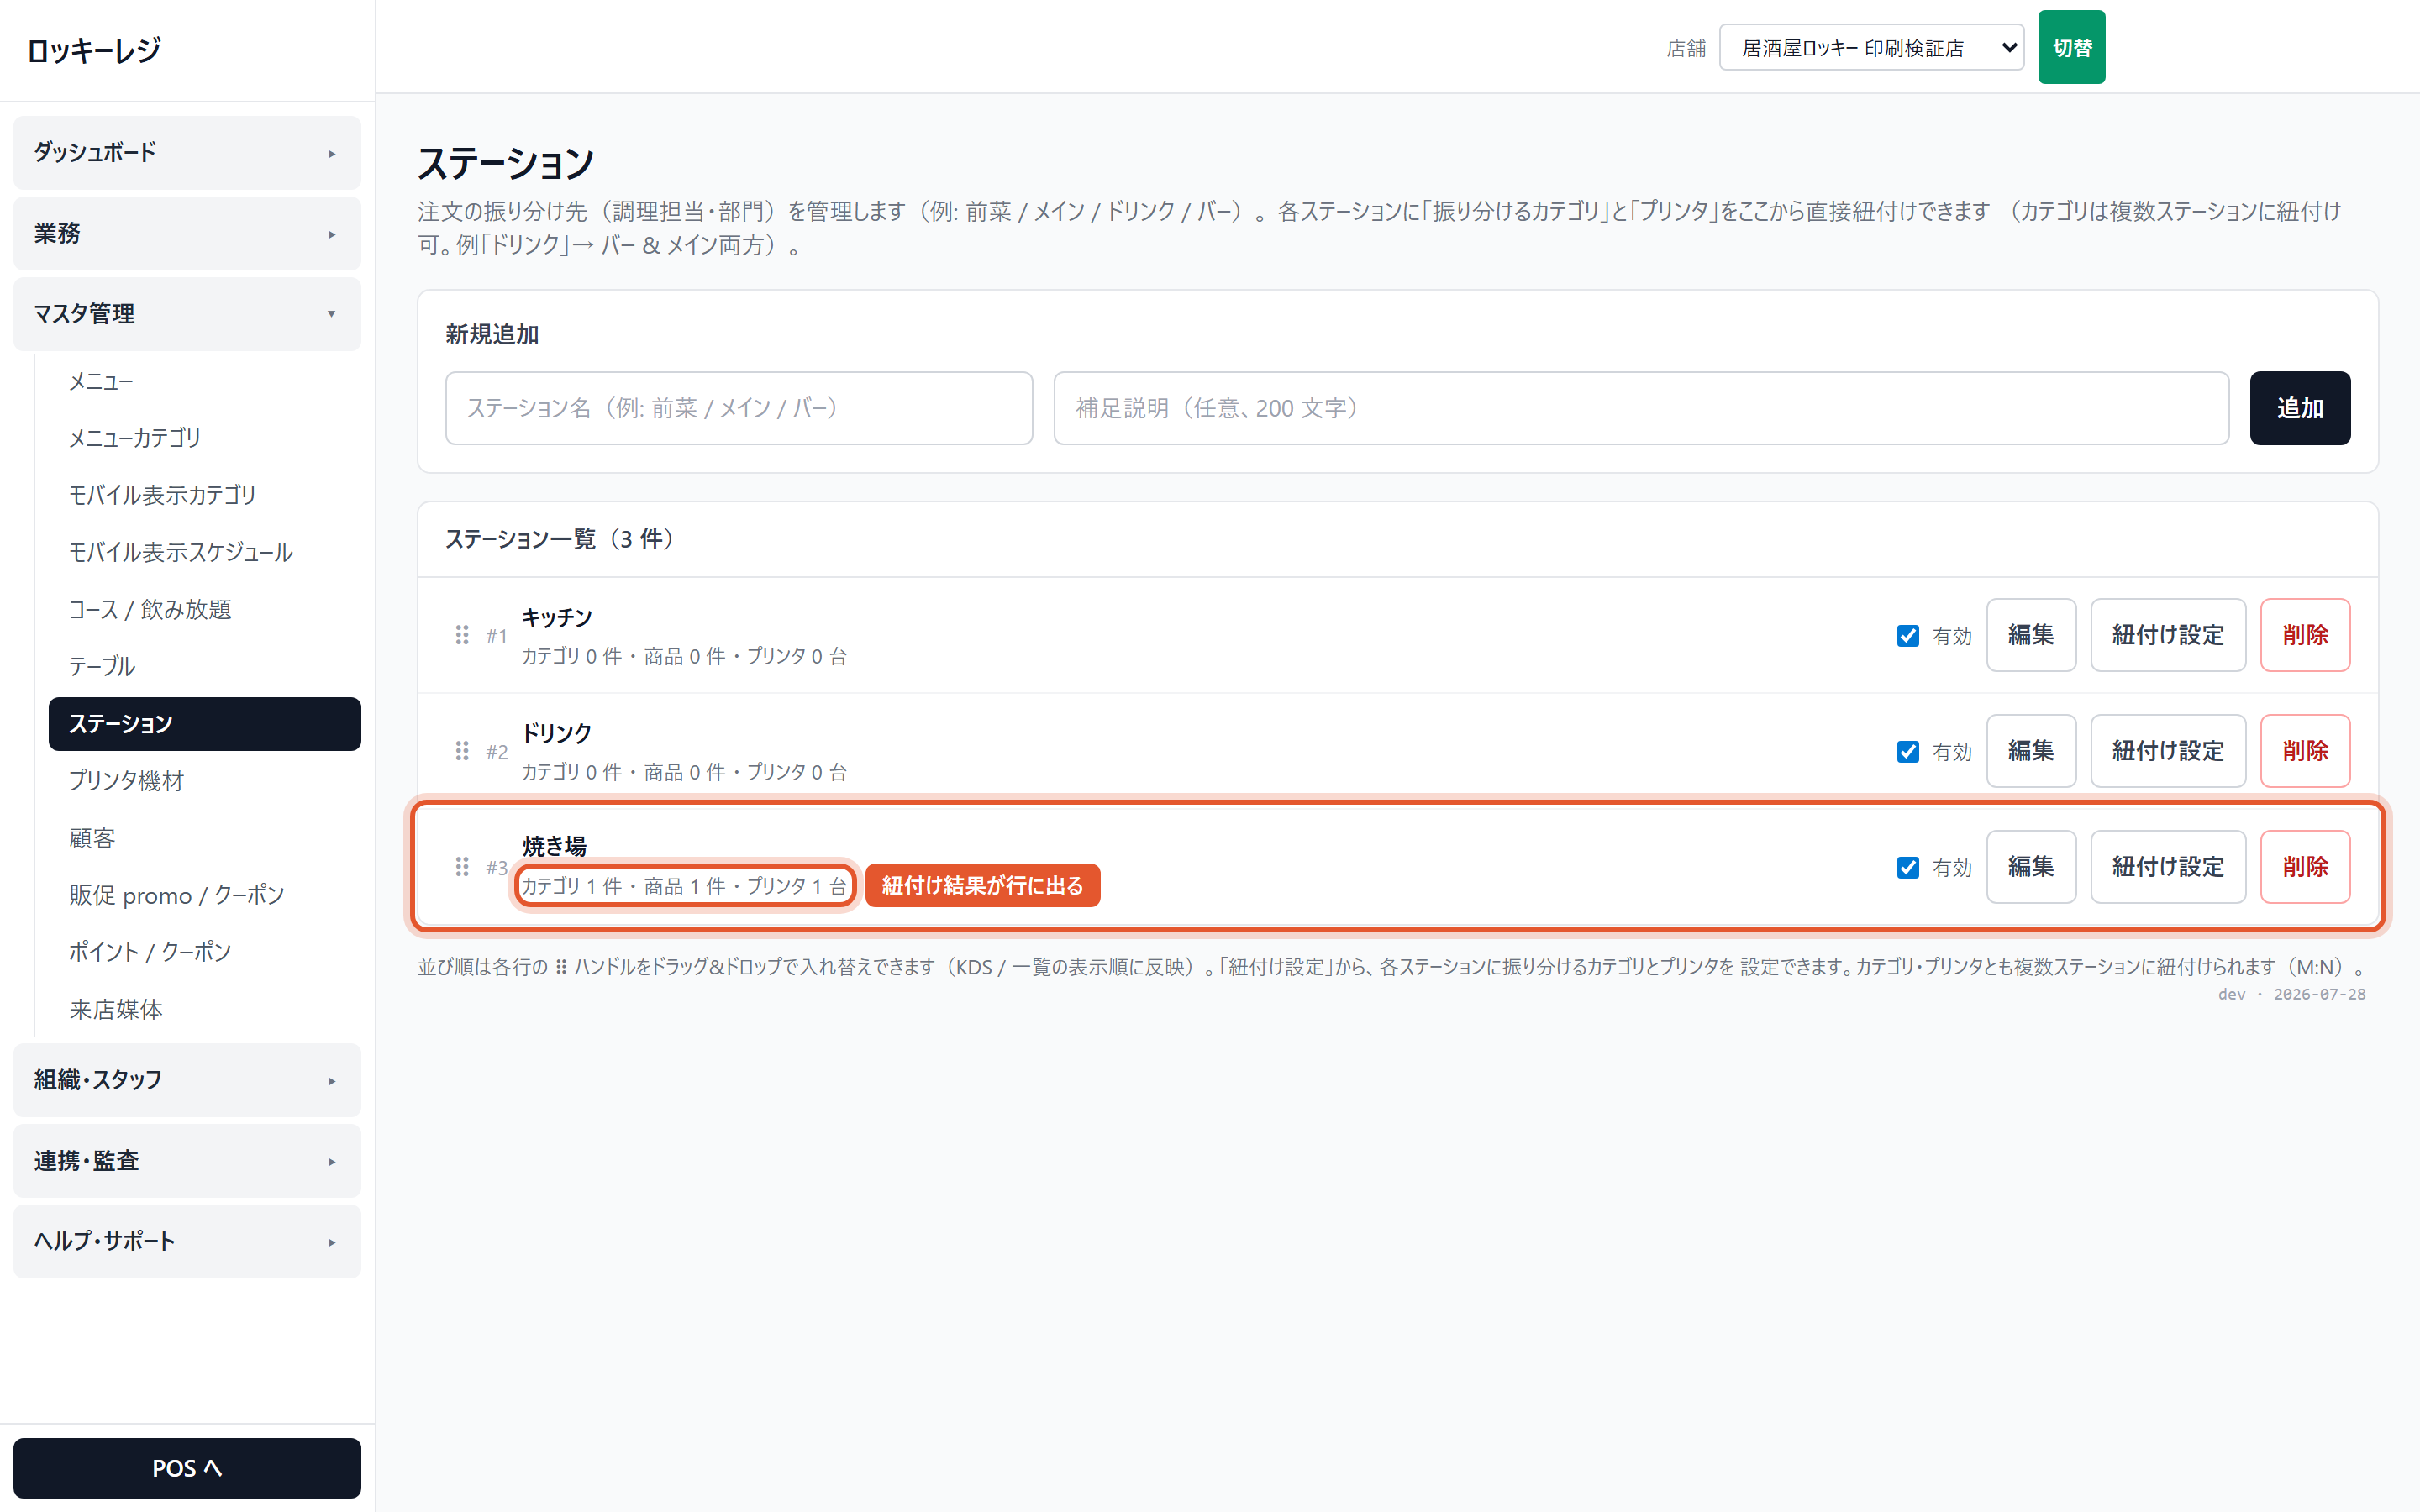Click the green 切替 button
This screenshot has width=2420, height=1512.
tap(2071, 47)
